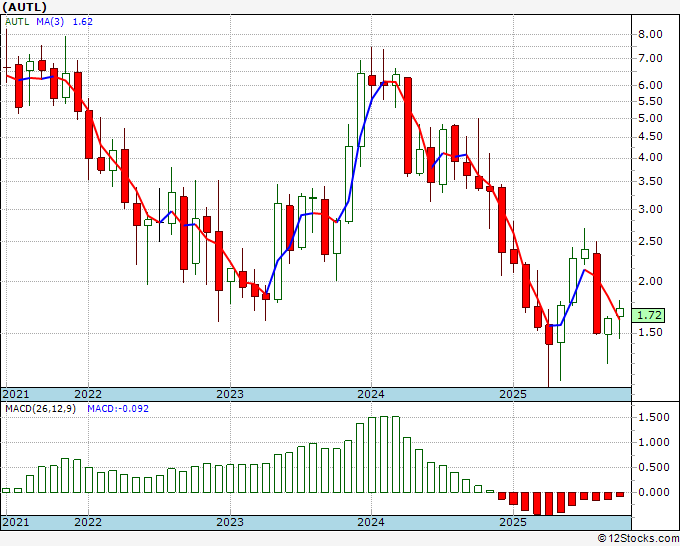Click 2024 on the price chart timeline
The image size is (680, 546).
point(371,394)
